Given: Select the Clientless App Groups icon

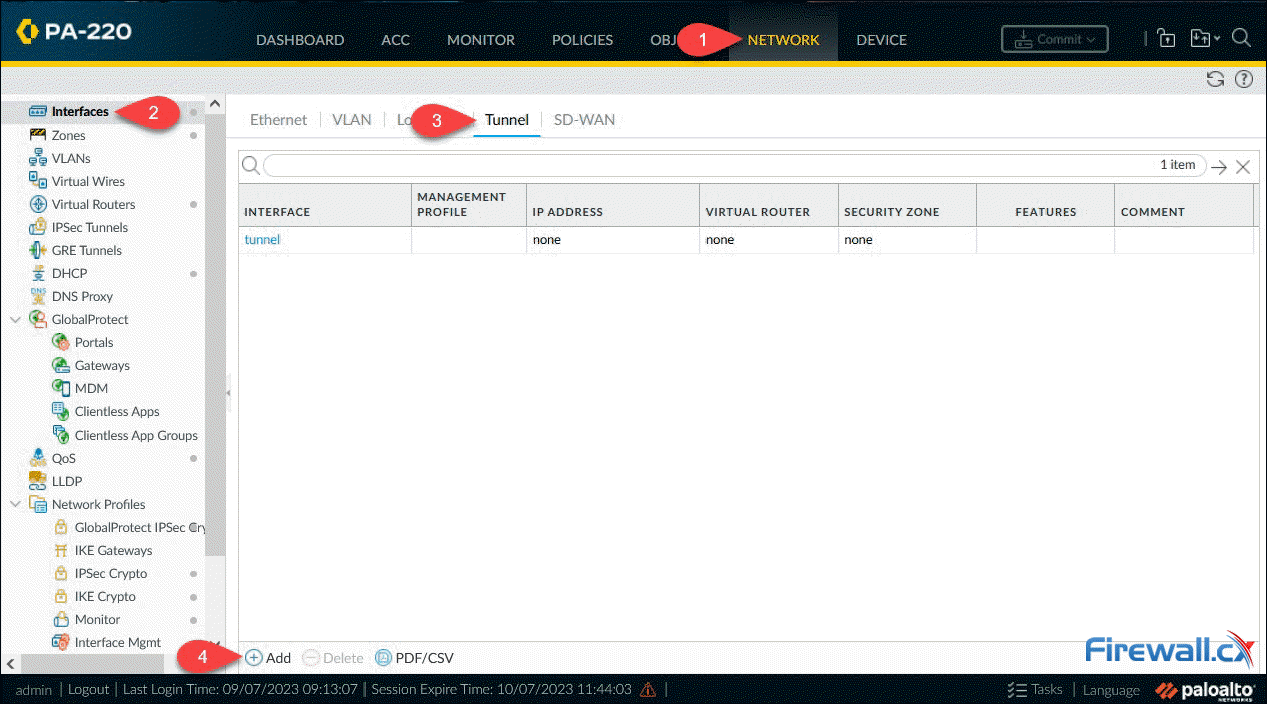Looking at the screenshot, I should click(60, 435).
